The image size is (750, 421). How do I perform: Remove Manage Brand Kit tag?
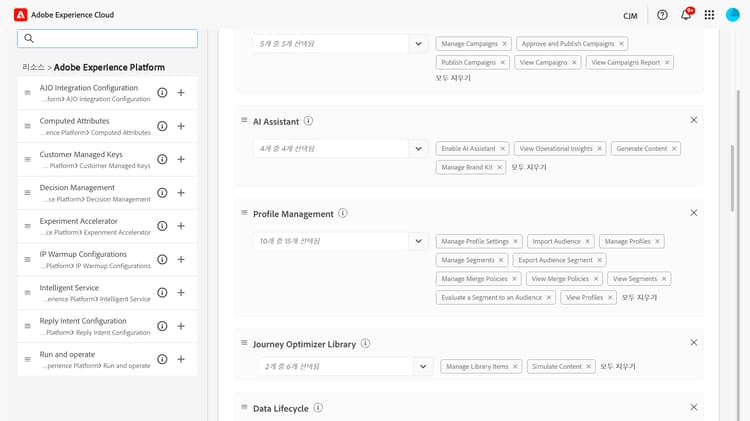click(499, 167)
